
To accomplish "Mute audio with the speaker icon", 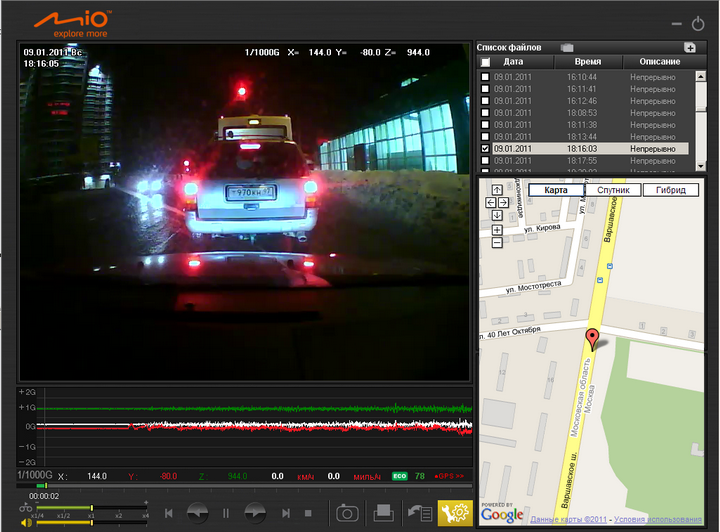I will [26, 522].
